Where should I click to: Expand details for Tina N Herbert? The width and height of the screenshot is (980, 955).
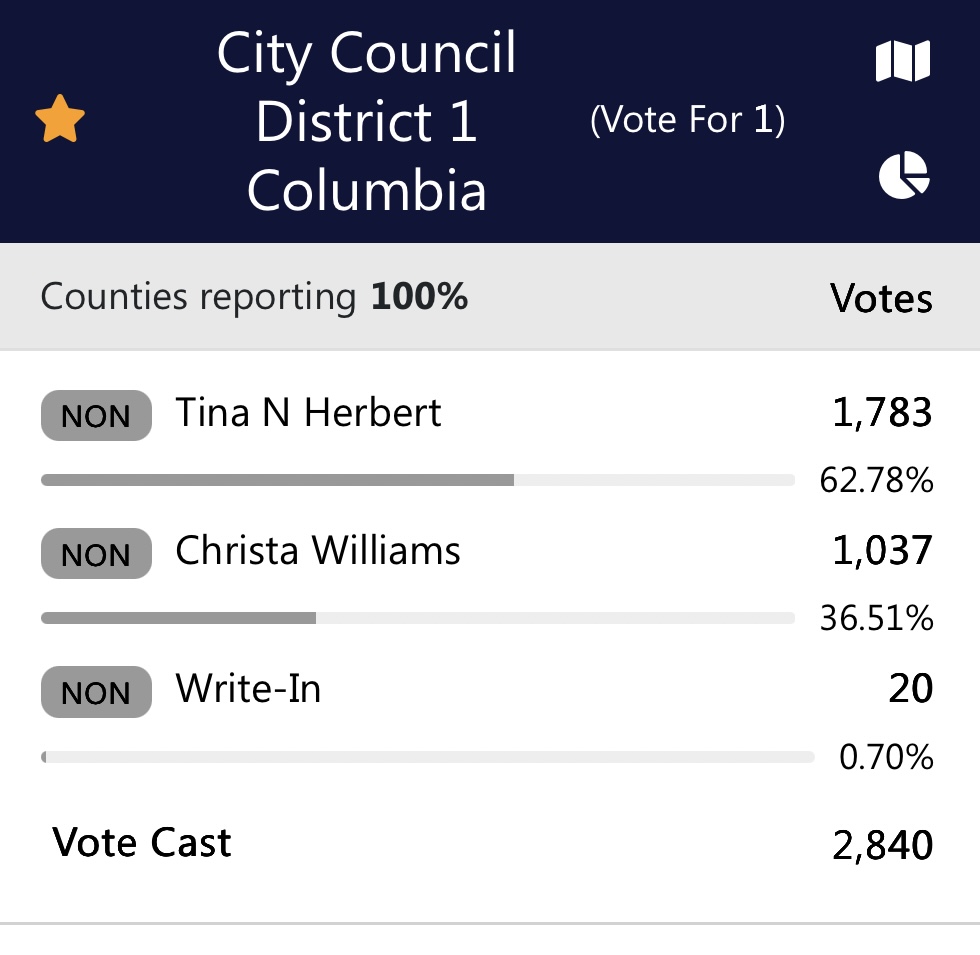tap(308, 412)
